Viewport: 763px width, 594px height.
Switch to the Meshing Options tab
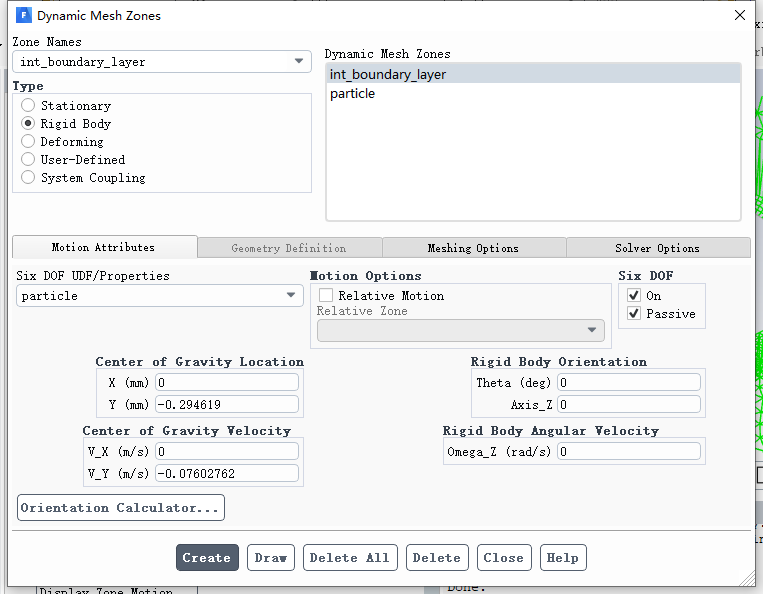(473, 248)
